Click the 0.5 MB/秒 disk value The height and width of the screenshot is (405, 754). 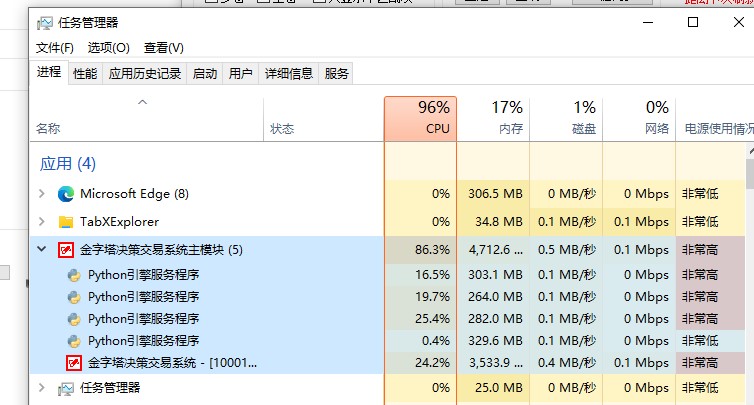tap(567, 250)
